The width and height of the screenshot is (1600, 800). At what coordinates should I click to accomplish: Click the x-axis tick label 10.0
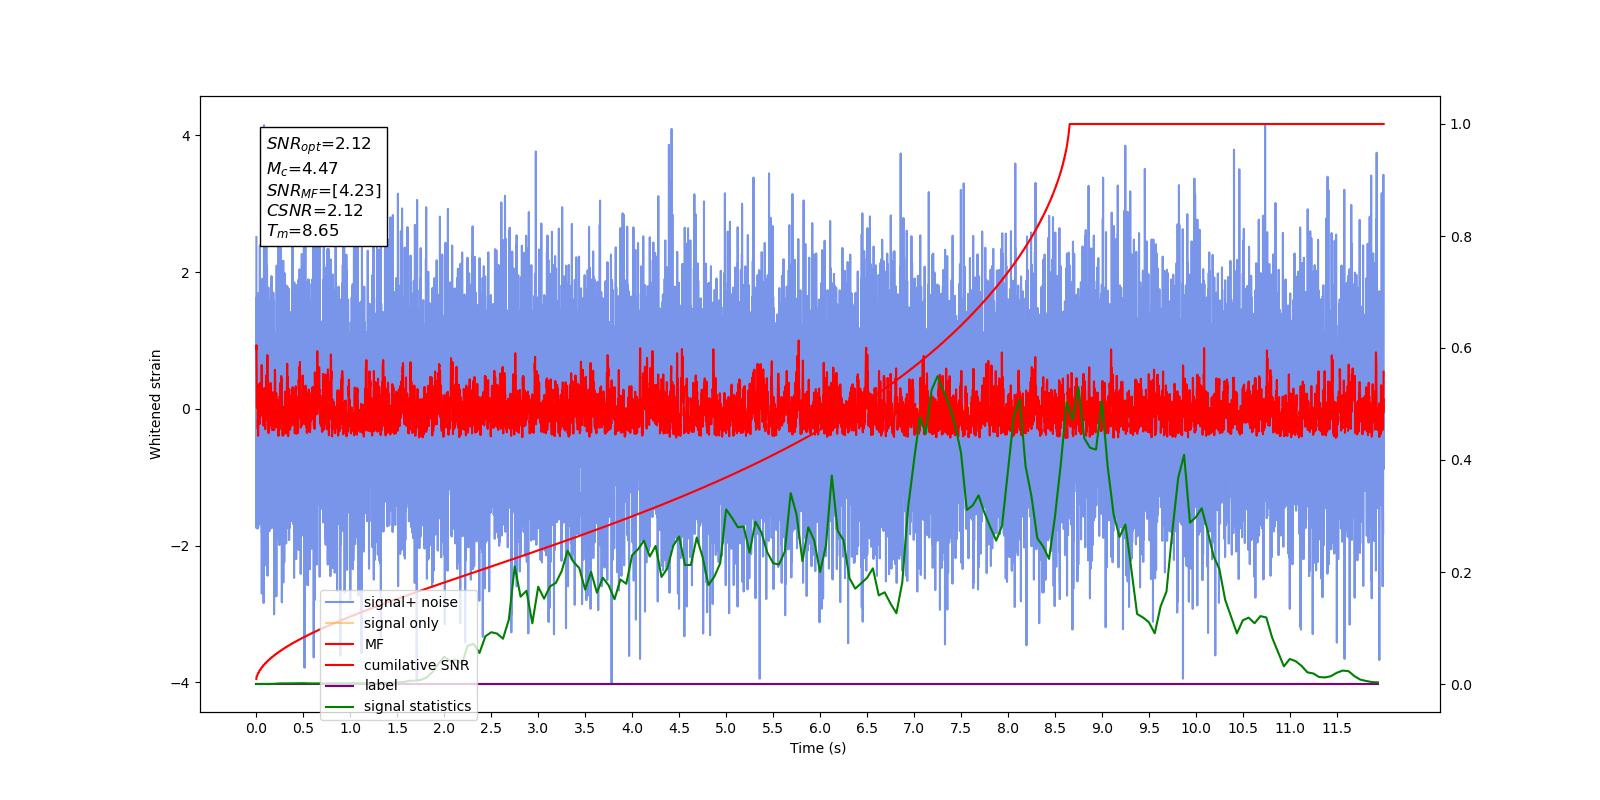click(x=1196, y=729)
